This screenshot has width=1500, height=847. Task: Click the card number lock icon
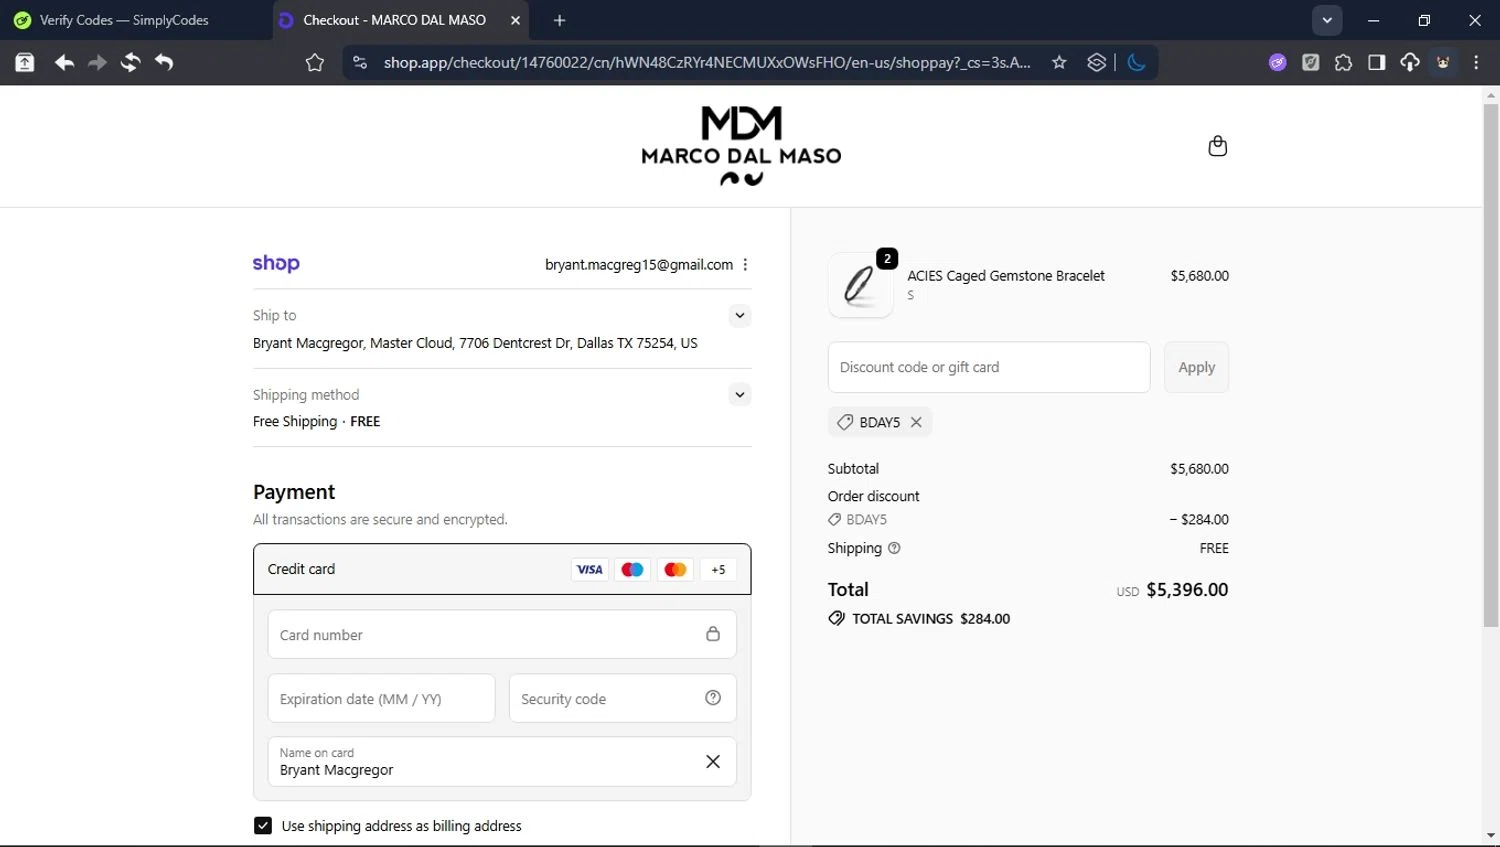(713, 634)
